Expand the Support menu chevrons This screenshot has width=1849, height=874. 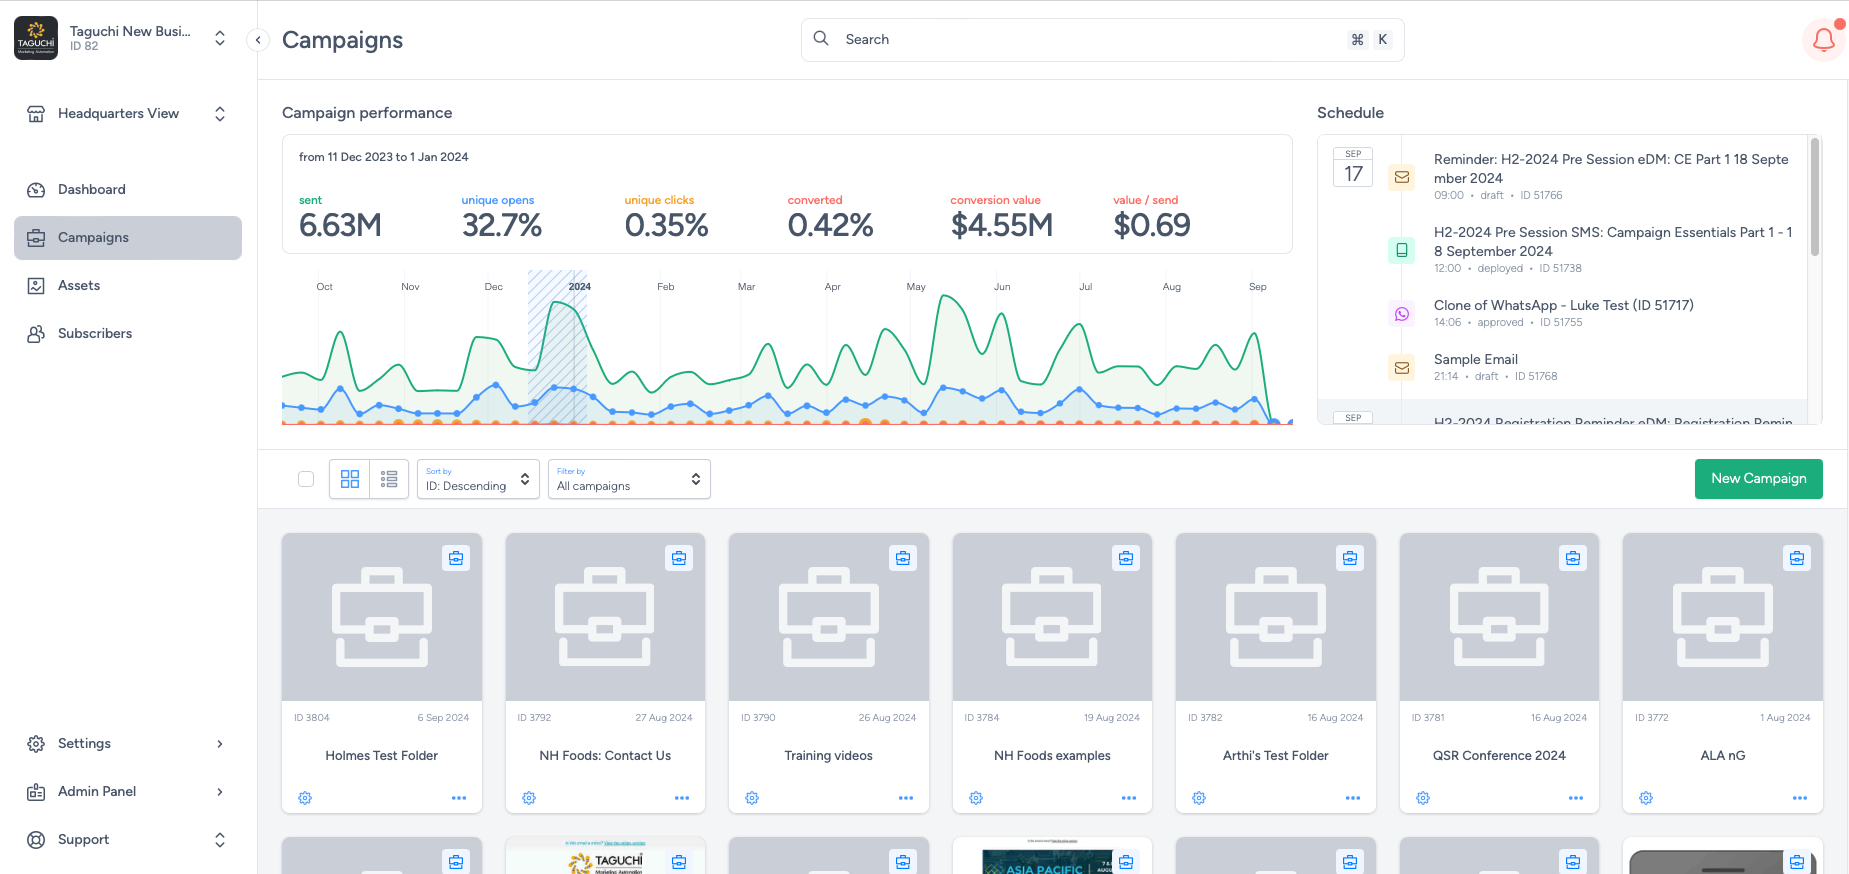(x=220, y=840)
